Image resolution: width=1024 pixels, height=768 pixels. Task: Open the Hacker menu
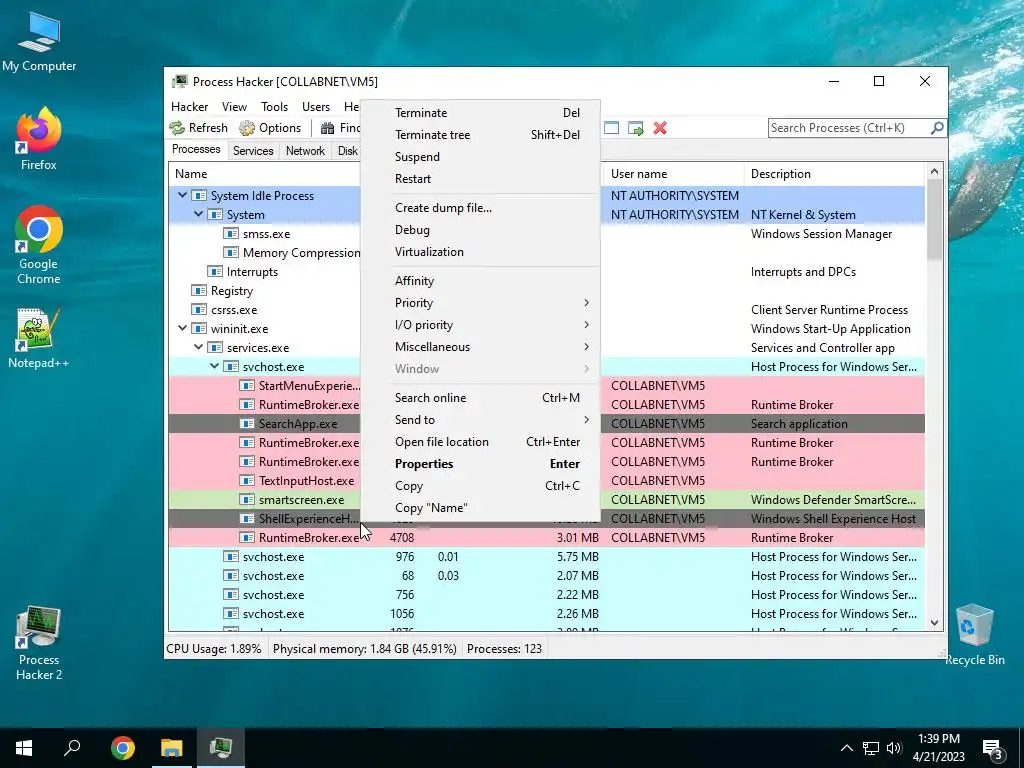click(x=189, y=106)
